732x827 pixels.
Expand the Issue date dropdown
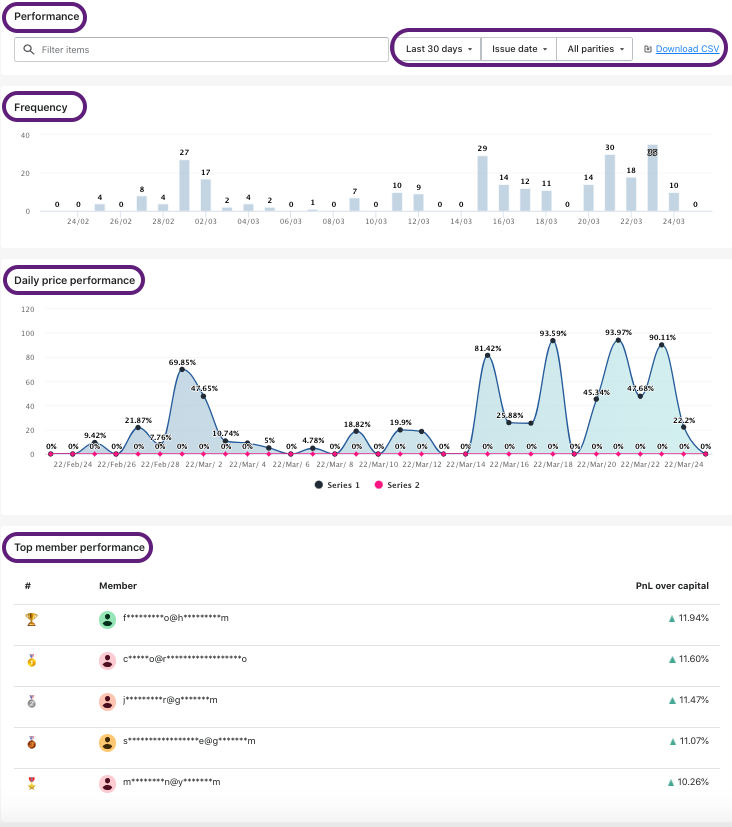(519, 49)
